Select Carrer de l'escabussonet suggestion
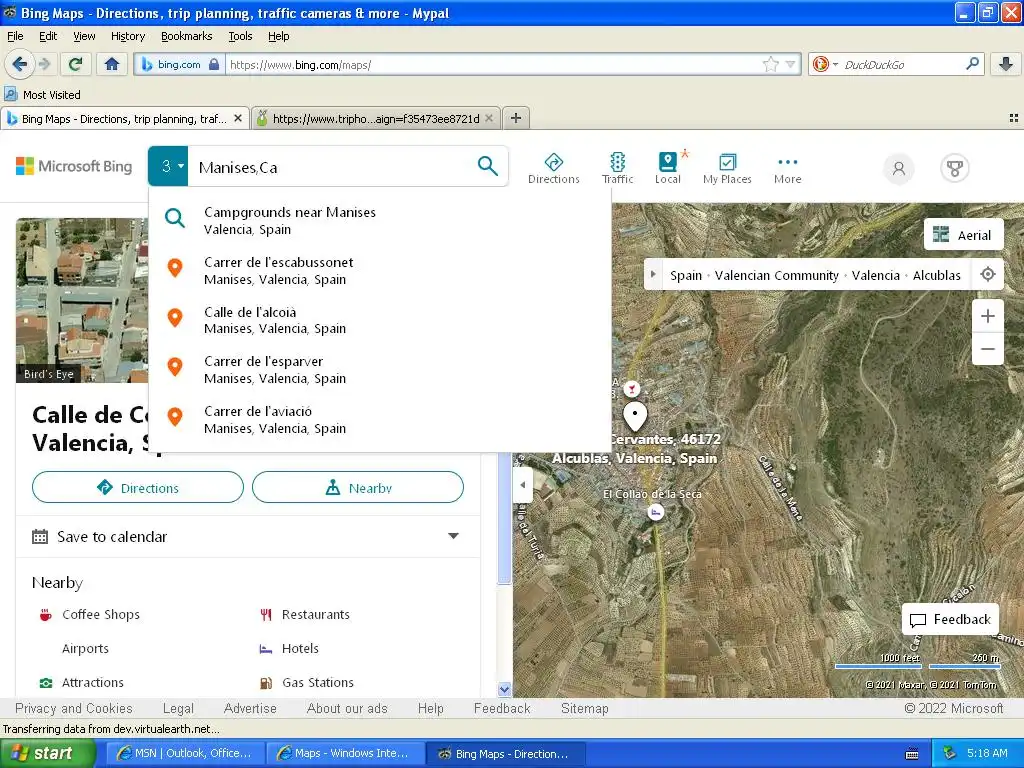The height and width of the screenshot is (768, 1024). (x=380, y=270)
